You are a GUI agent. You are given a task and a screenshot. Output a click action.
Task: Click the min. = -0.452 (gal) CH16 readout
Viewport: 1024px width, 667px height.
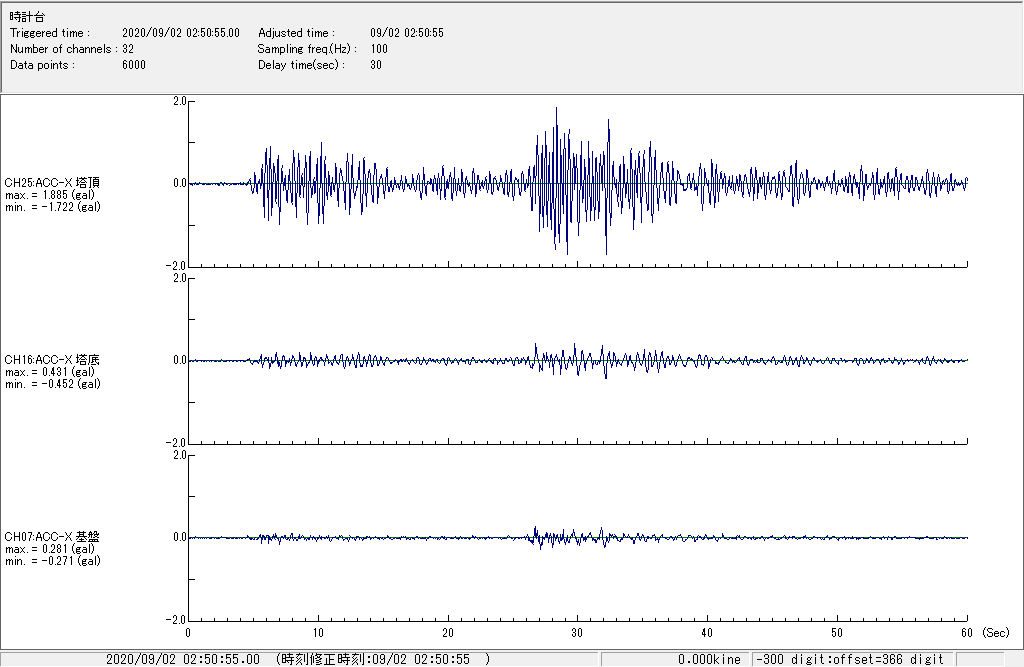point(52,384)
